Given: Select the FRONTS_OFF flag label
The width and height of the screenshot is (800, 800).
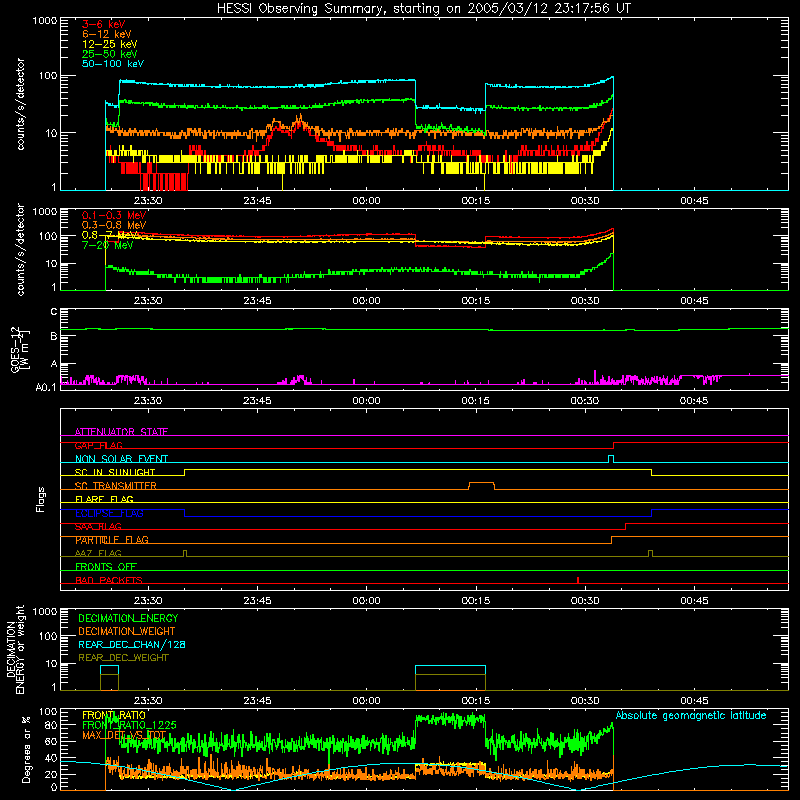Looking at the screenshot, I should [x=106, y=567].
